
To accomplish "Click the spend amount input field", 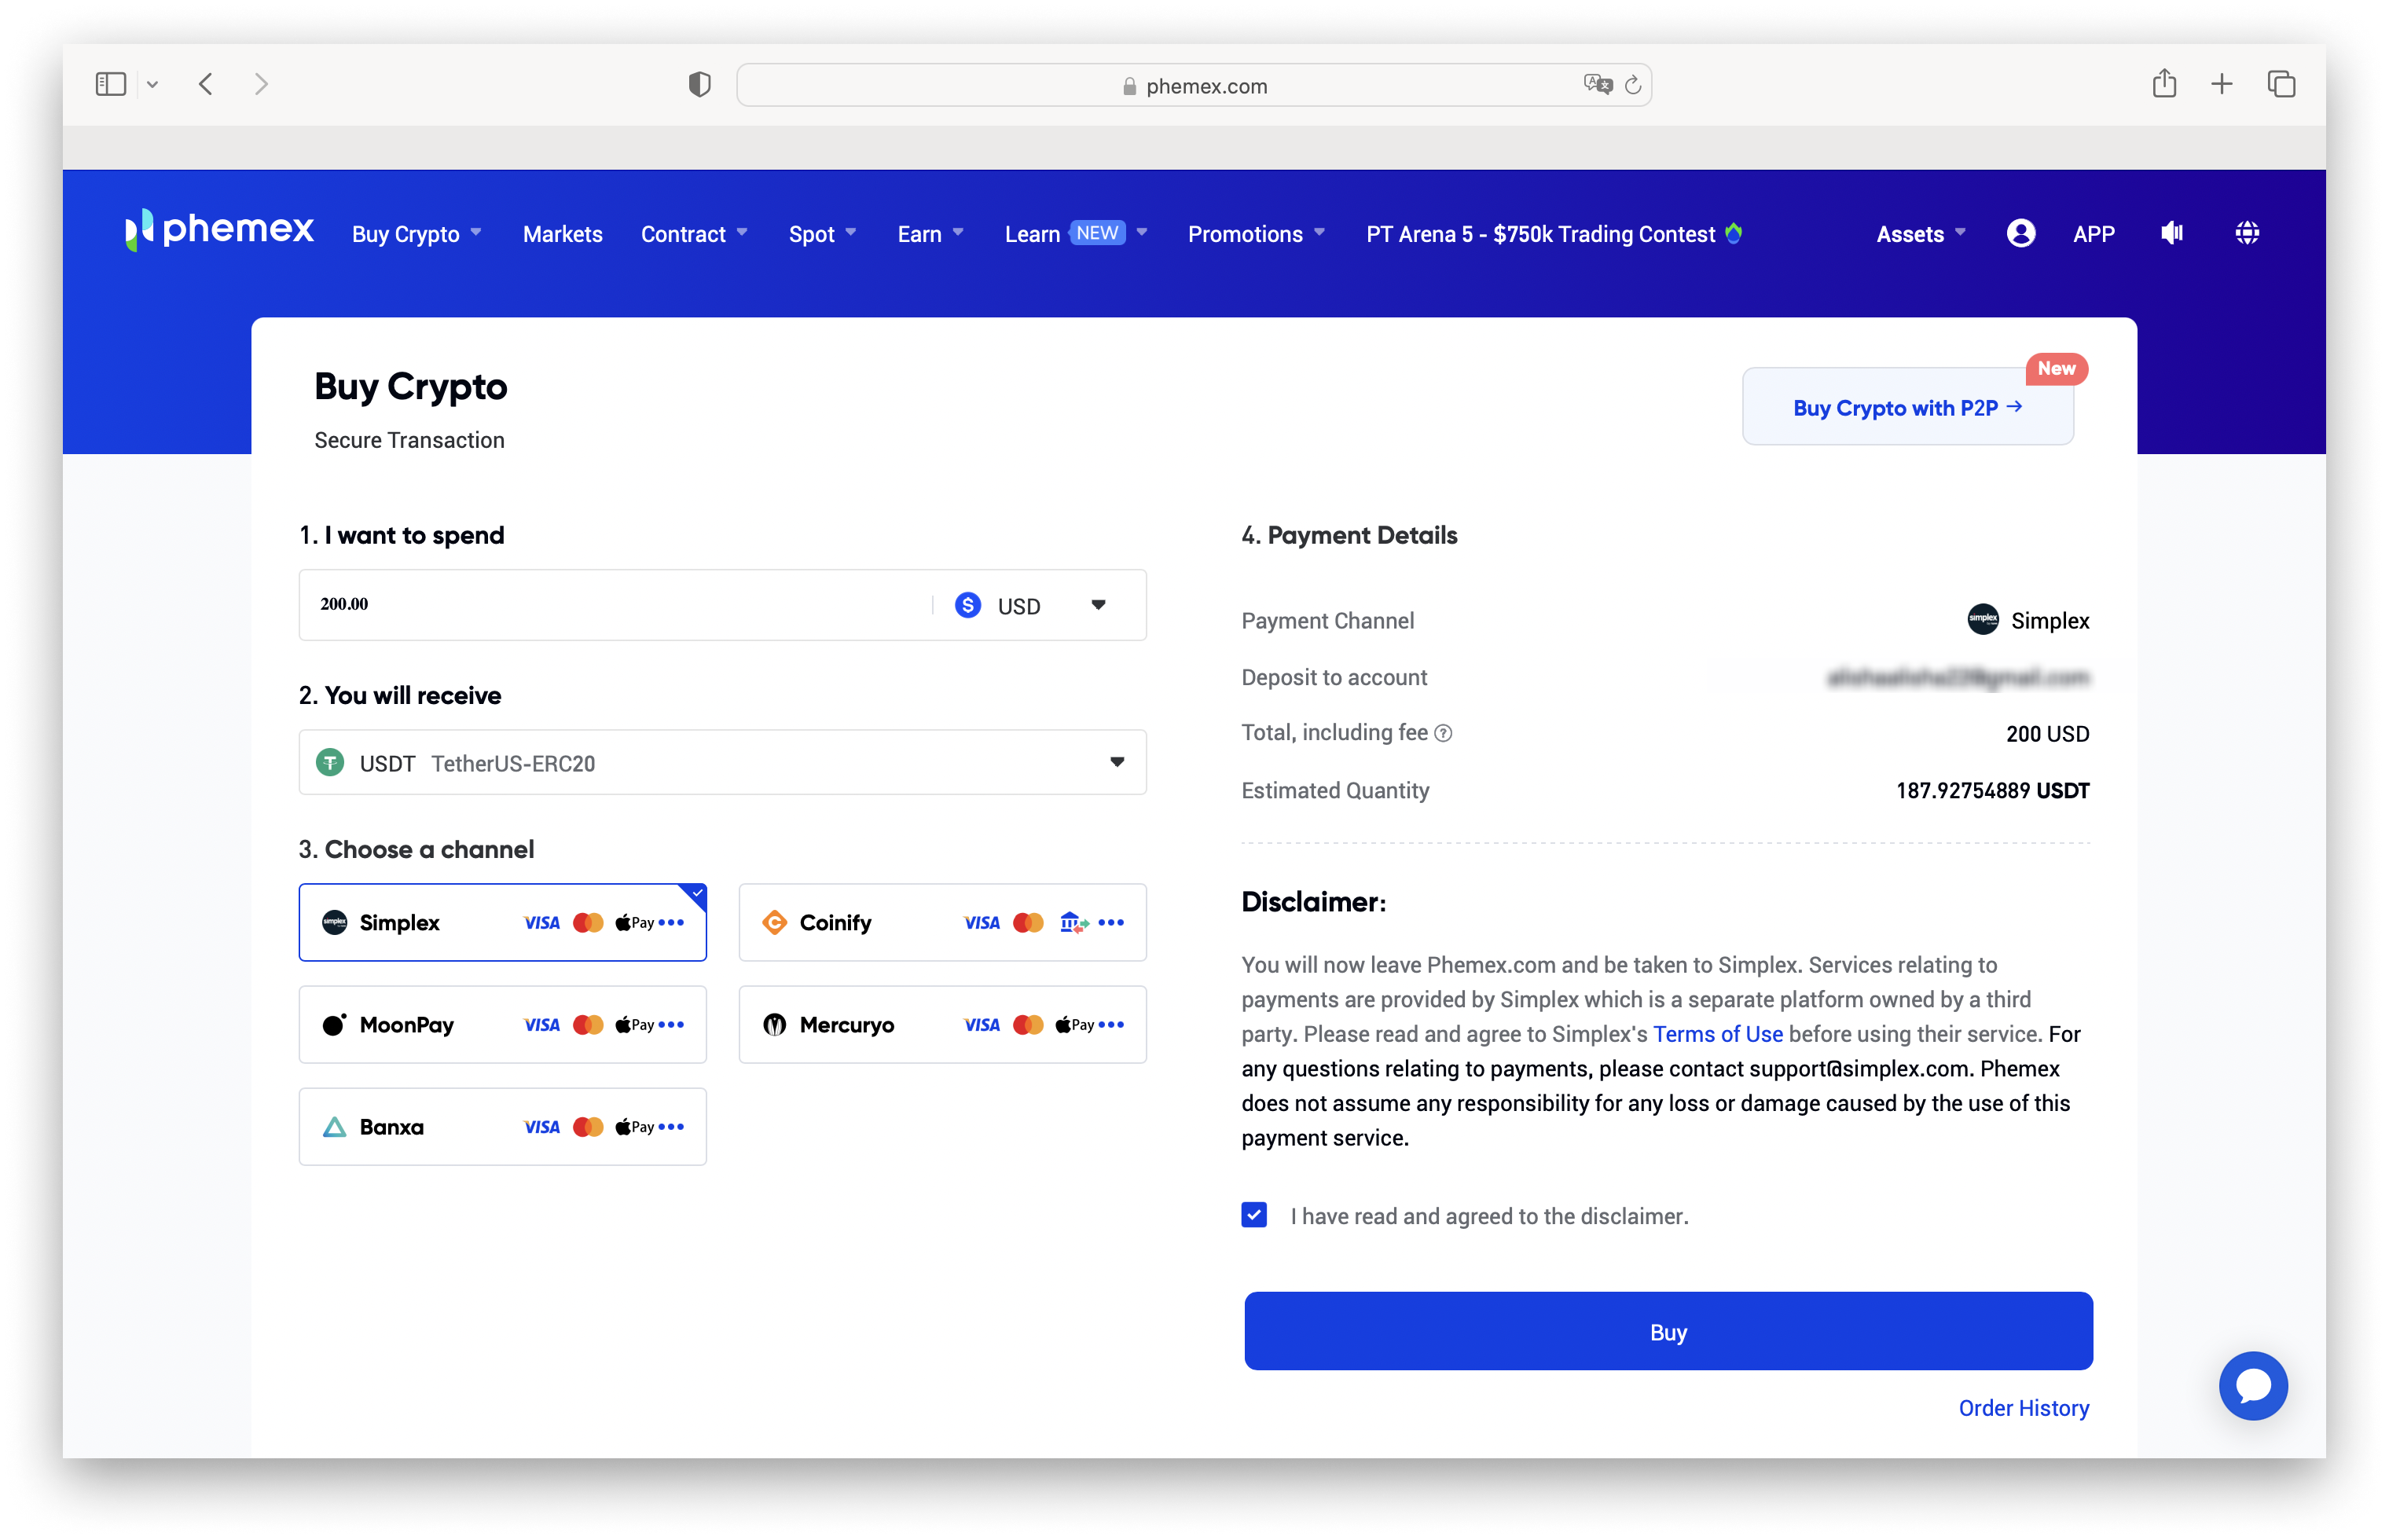I will tap(615, 605).
